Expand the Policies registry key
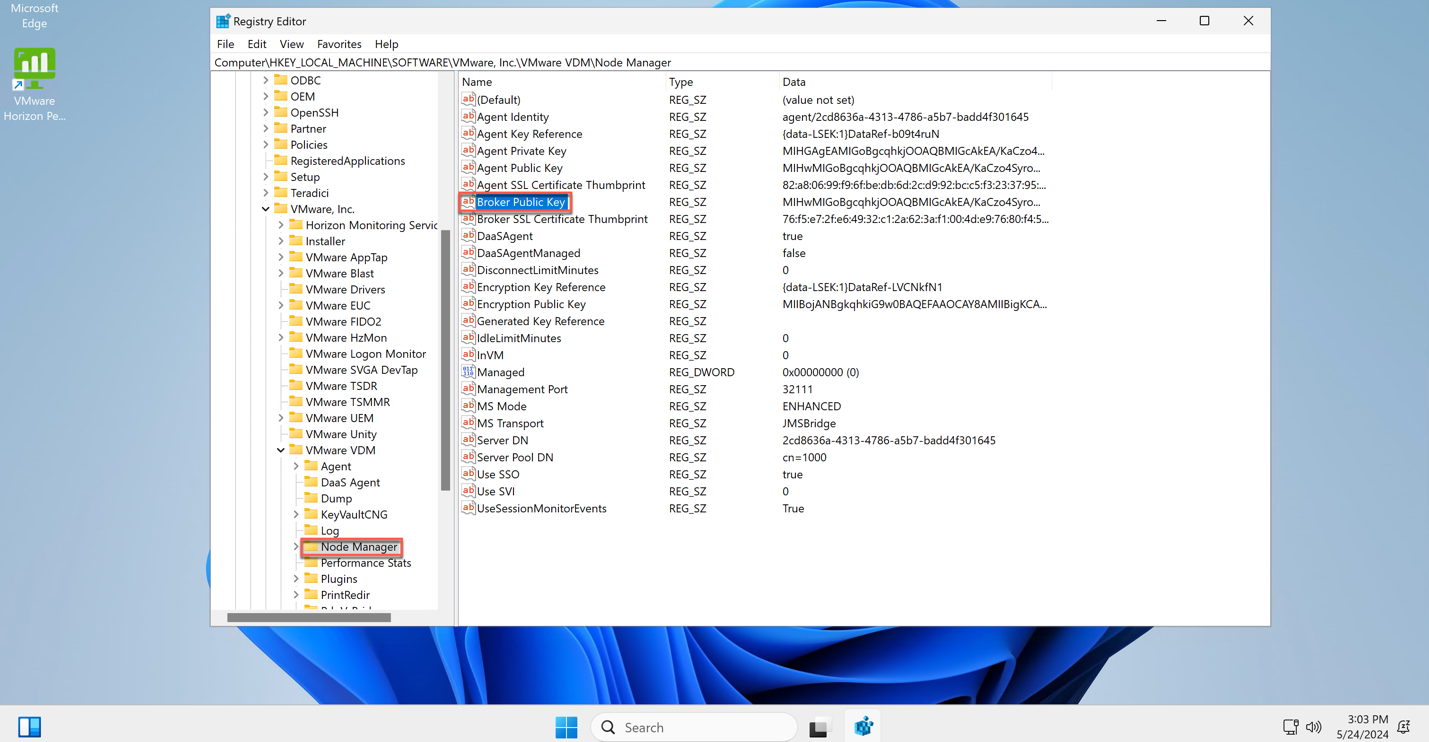This screenshot has height=742, width=1429. point(266,145)
